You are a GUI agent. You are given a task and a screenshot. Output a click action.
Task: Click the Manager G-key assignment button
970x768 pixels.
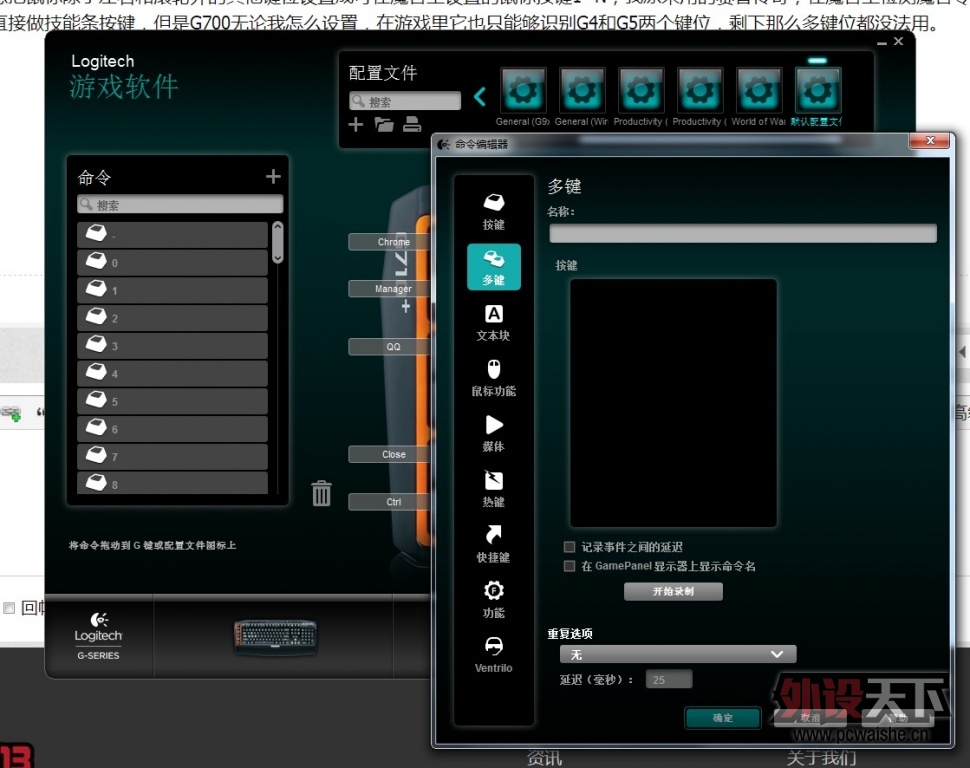coord(388,289)
